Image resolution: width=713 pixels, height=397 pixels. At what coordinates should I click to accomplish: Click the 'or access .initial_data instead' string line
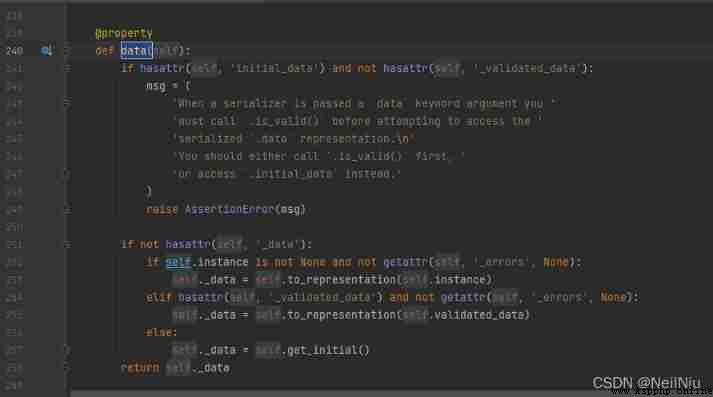click(286, 174)
